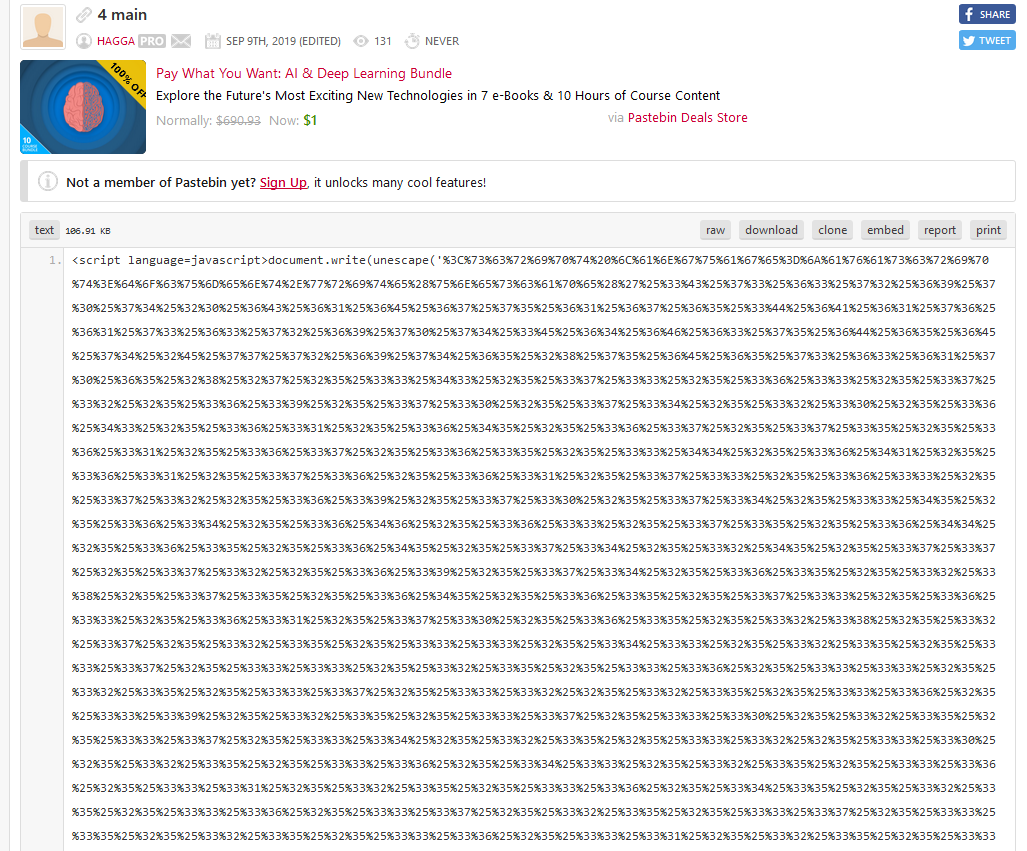This screenshot has height=851, width=1027.
Task: Click the first code line starting '<script language=javascript>'
Action: (531, 260)
